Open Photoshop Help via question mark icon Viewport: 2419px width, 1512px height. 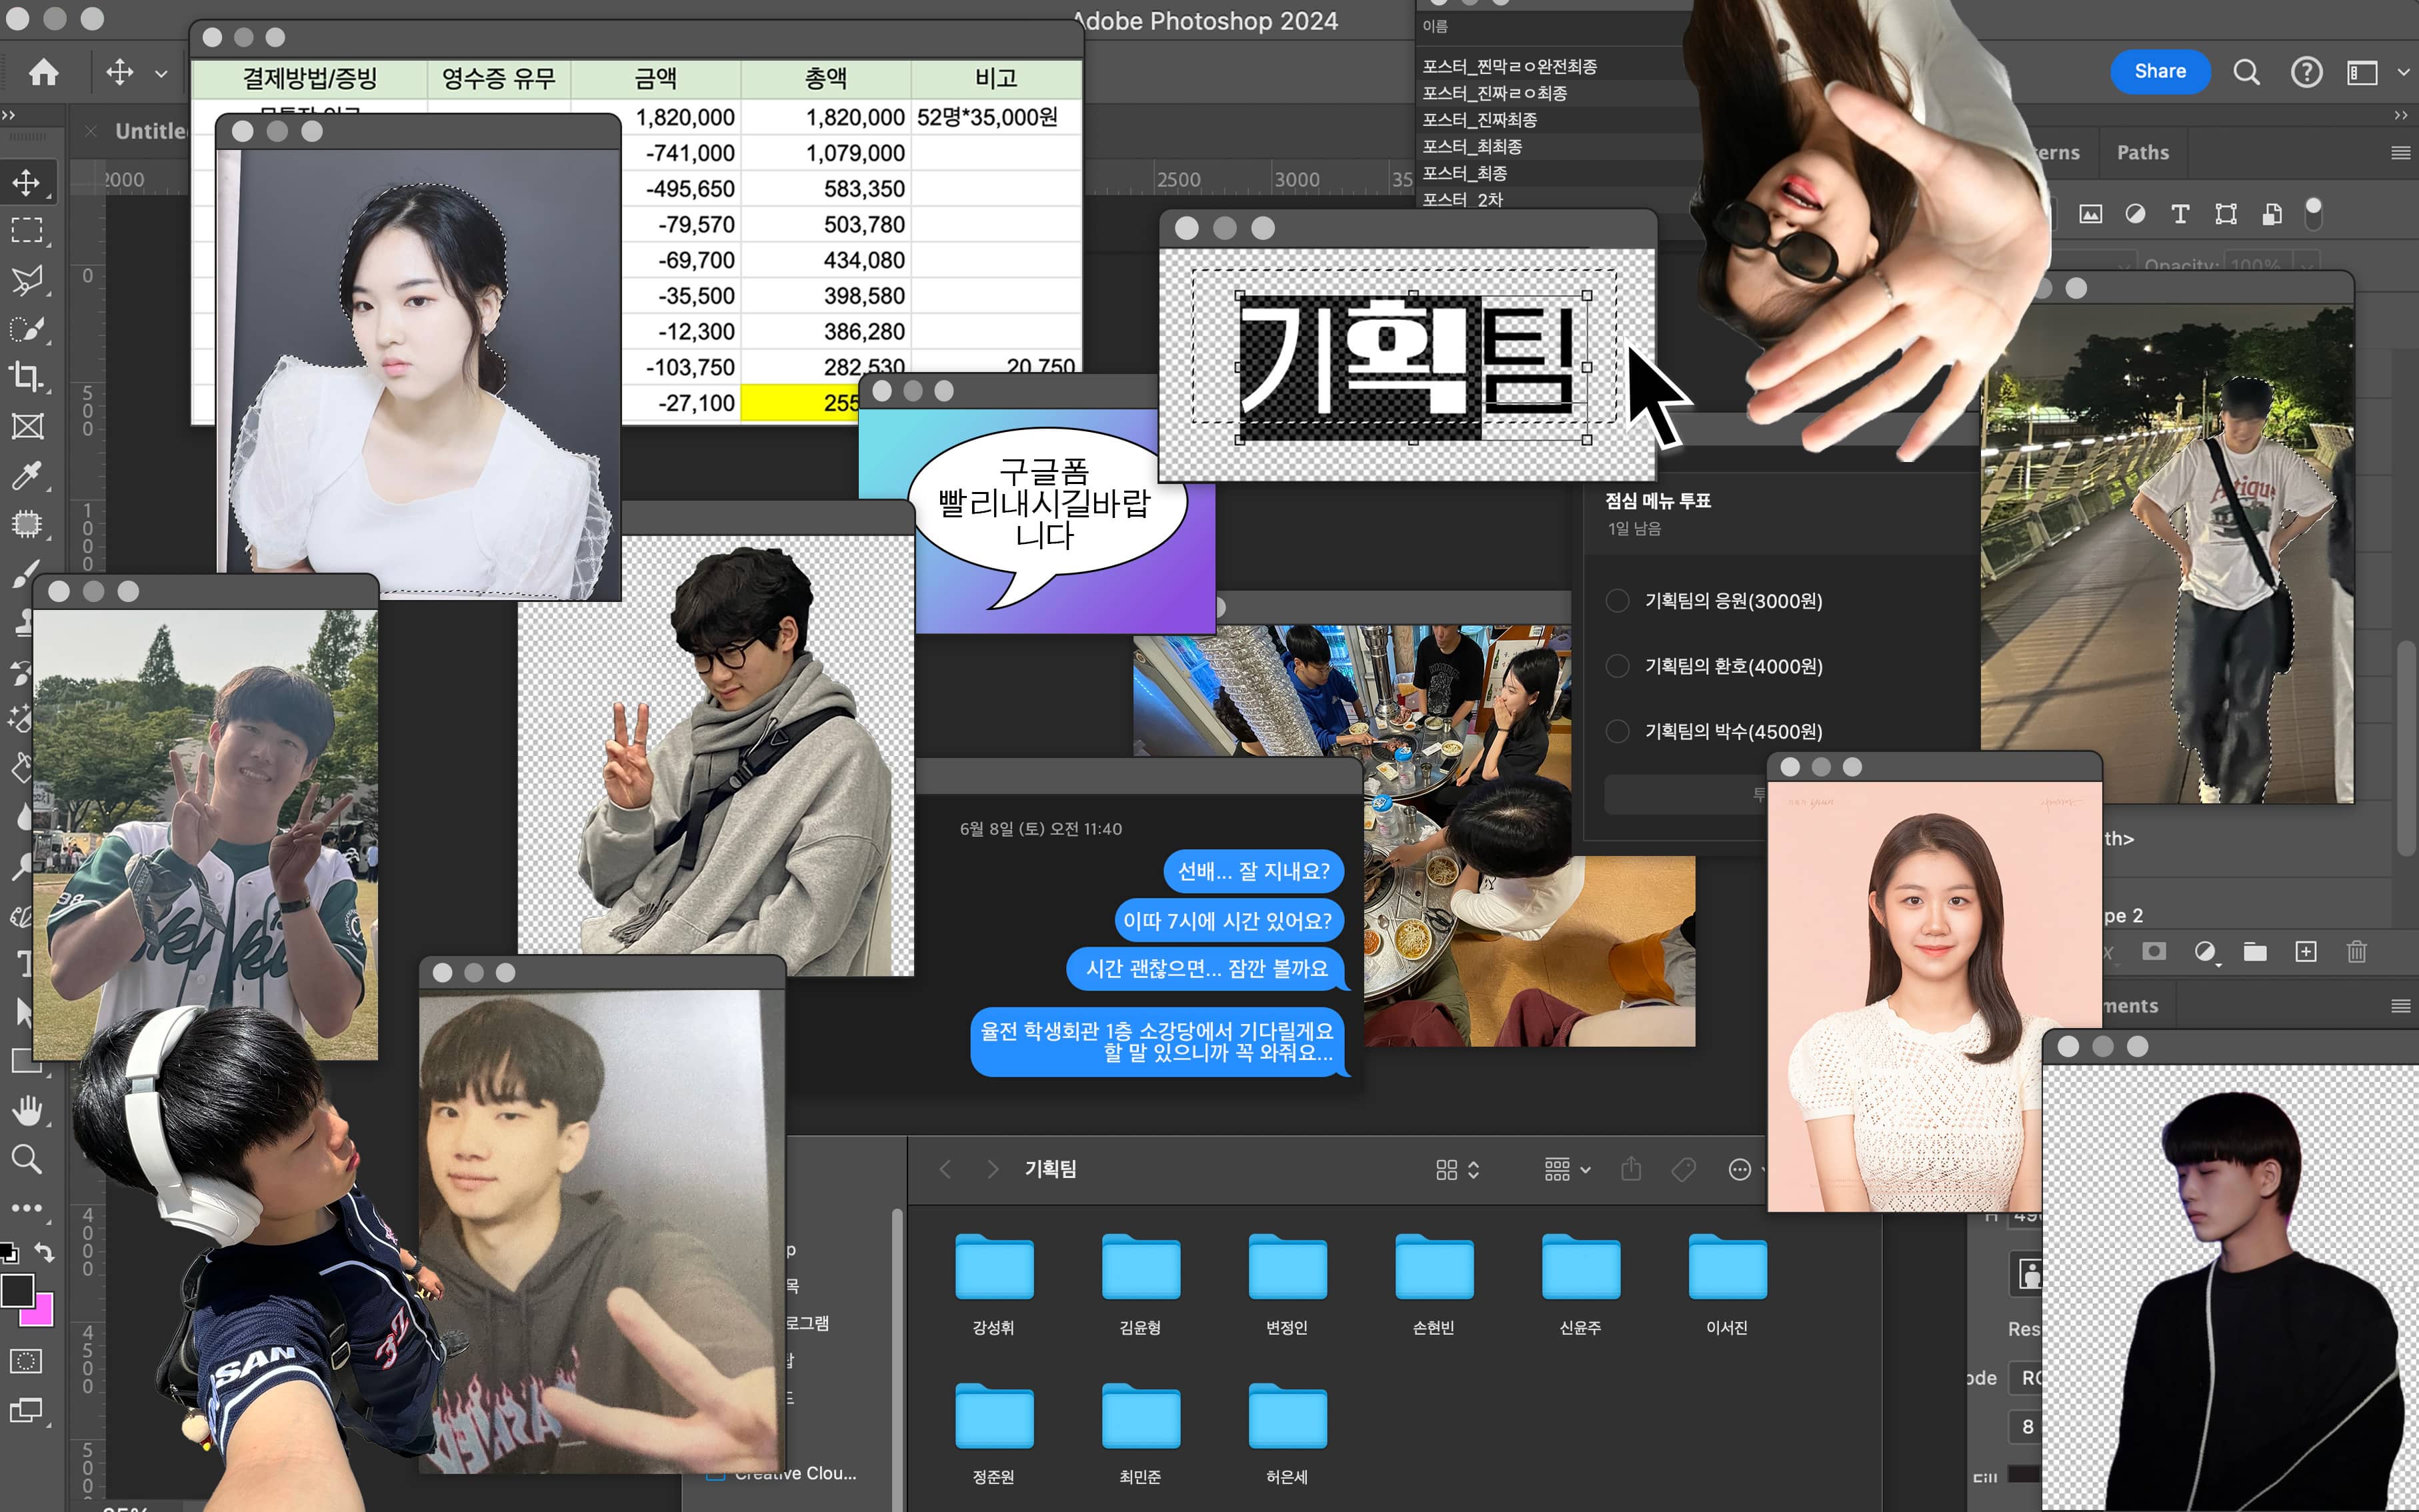point(2306,72)
